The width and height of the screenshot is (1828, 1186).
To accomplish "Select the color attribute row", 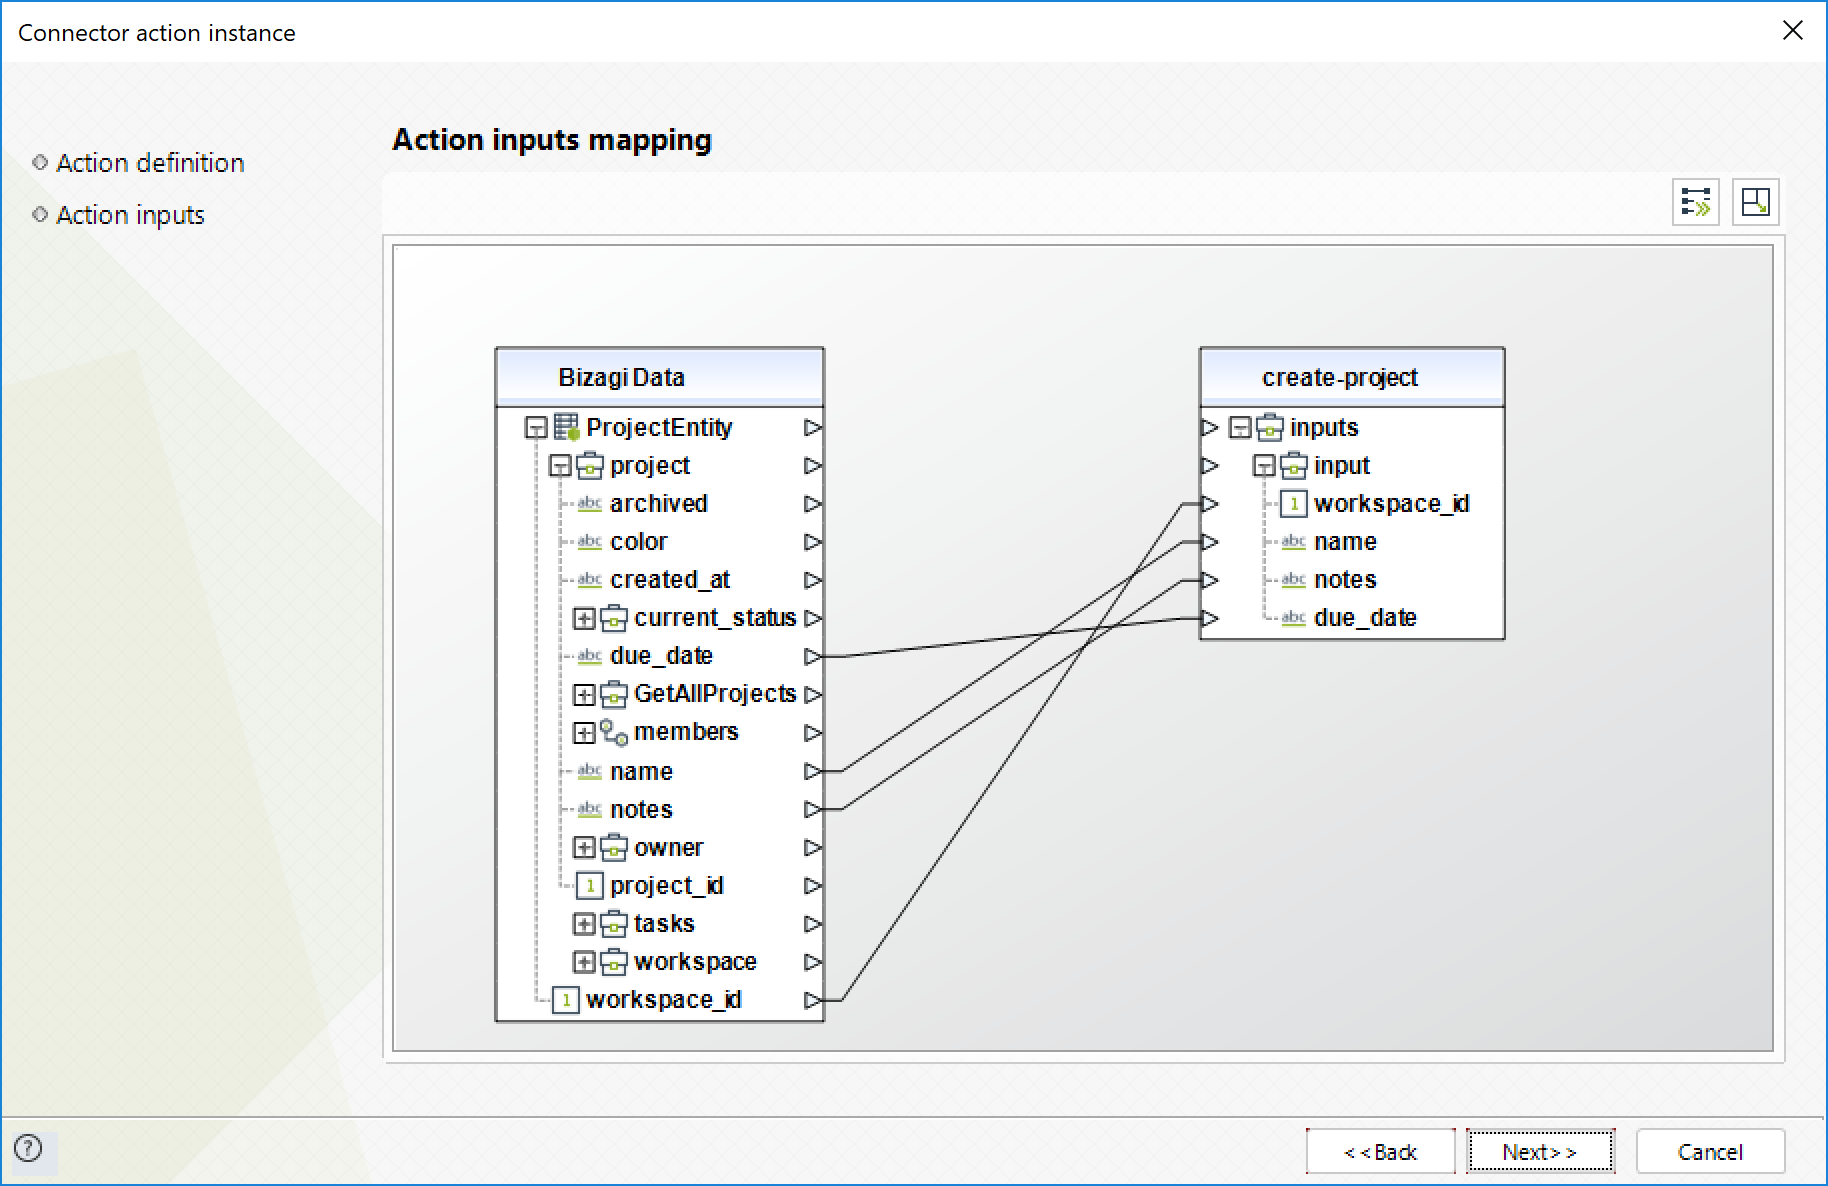I will [660, 542].
